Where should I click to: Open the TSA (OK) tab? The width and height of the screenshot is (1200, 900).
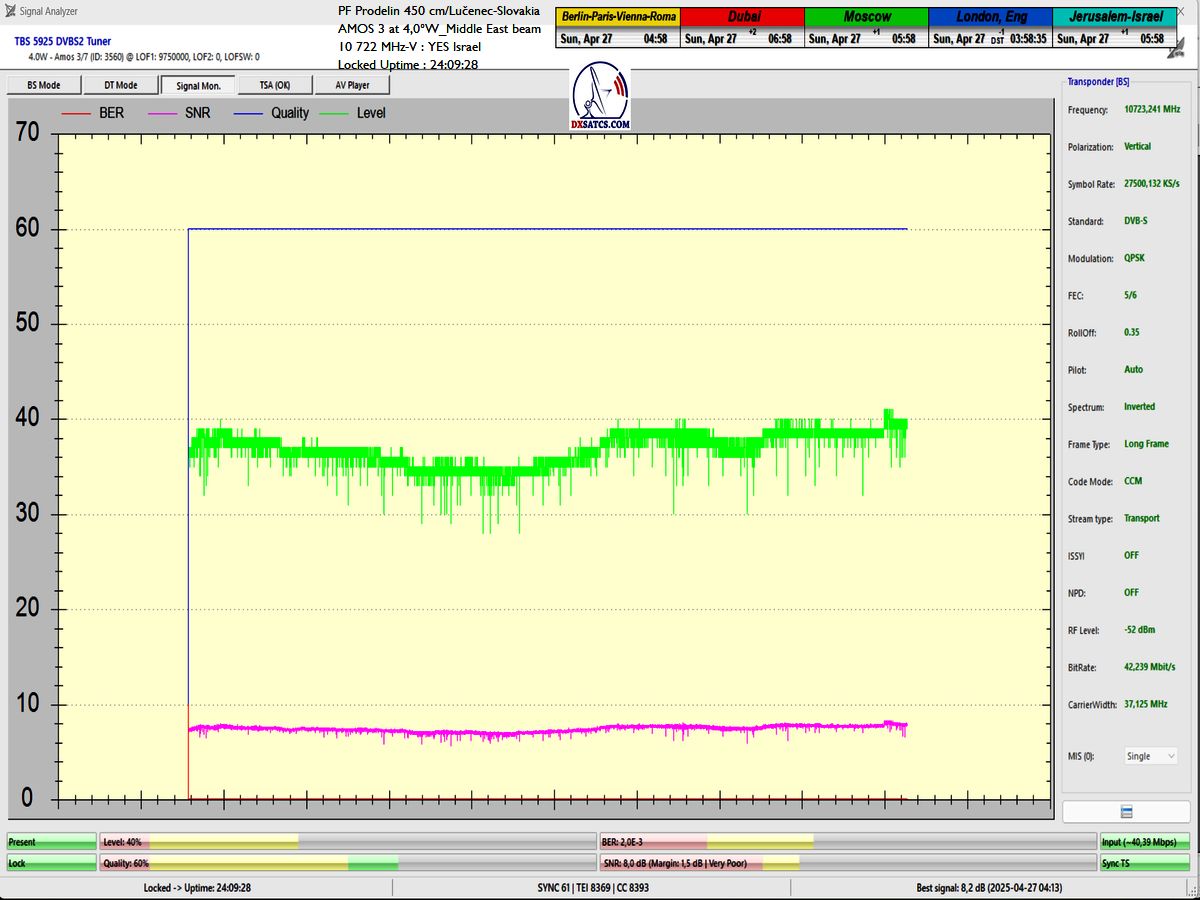(275, 85)
